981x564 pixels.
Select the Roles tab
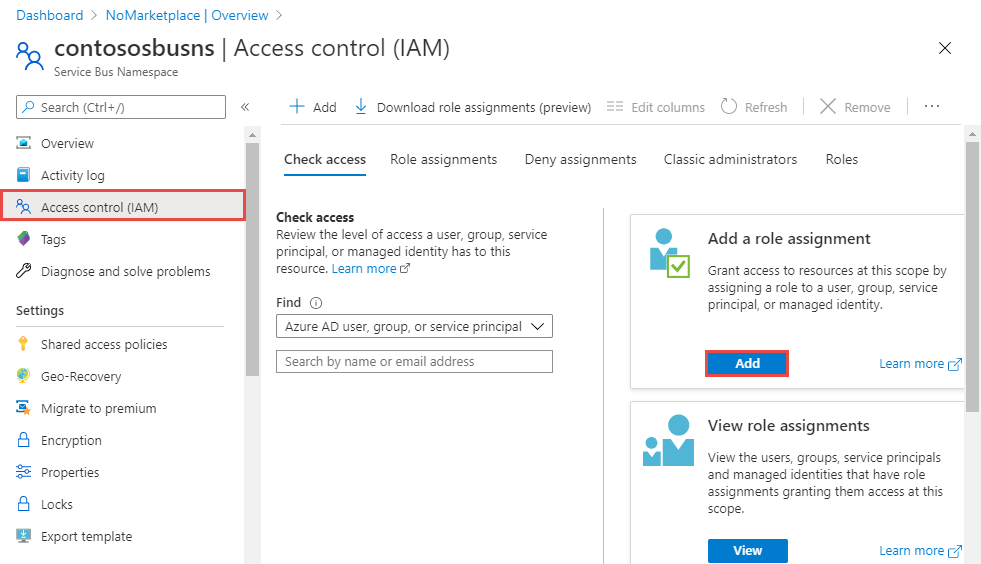click(841, 160)
